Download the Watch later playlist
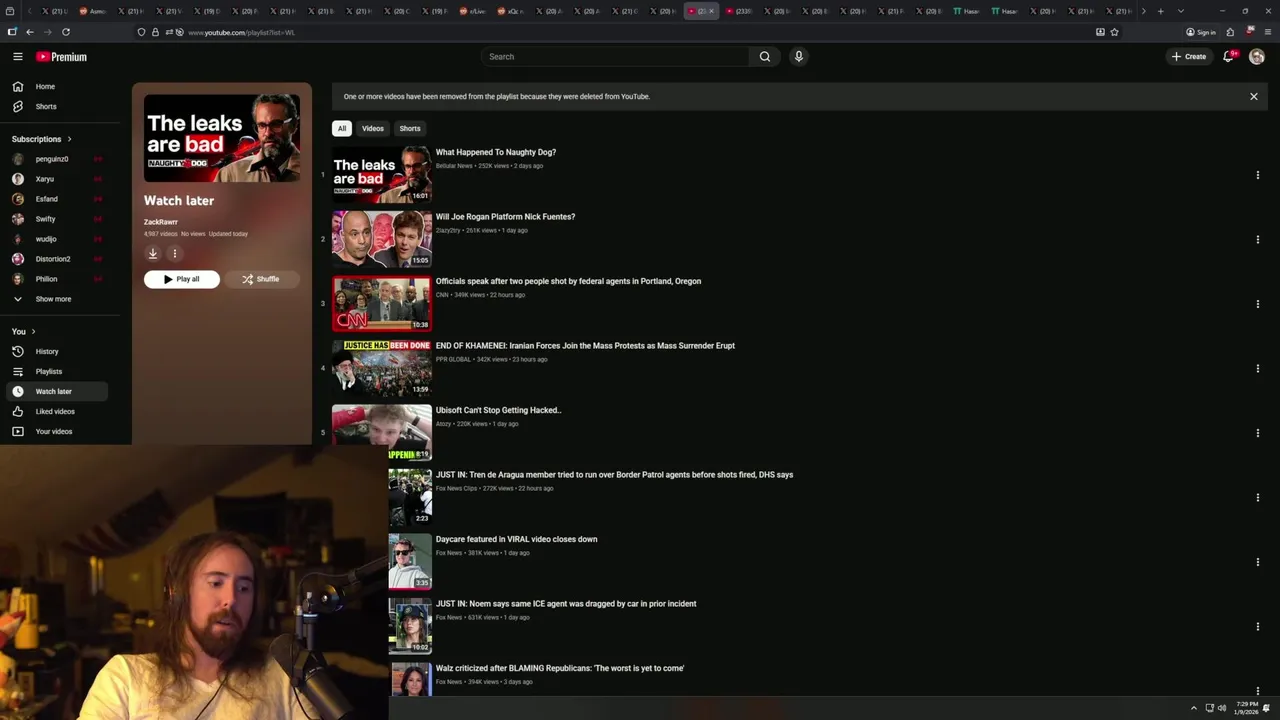Image resolution: width=1280 pixels, height=720 pixels. pos(153,254)
